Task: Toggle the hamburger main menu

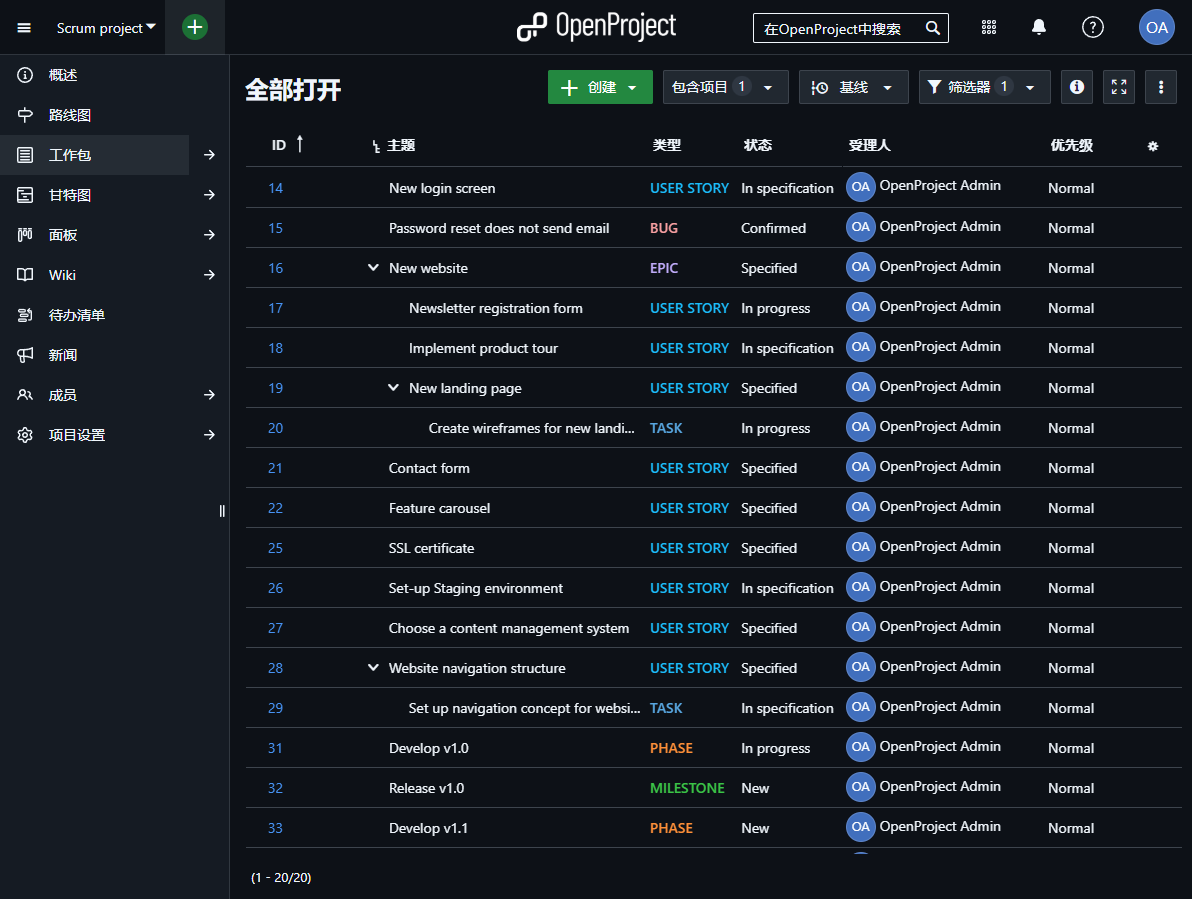Action: (24, 28)
